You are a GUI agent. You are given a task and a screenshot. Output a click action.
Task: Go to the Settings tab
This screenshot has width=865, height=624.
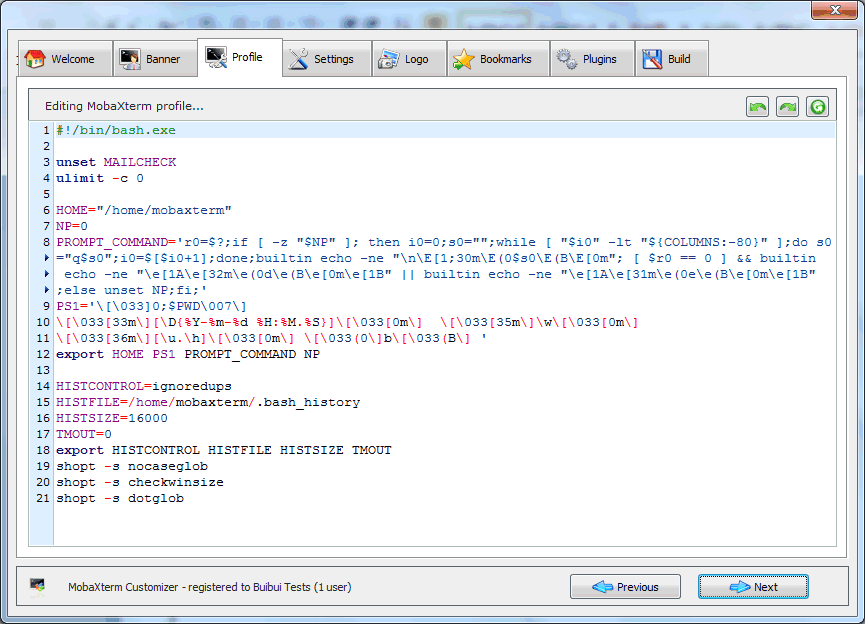pyautogui.click(x=327, y=58)
